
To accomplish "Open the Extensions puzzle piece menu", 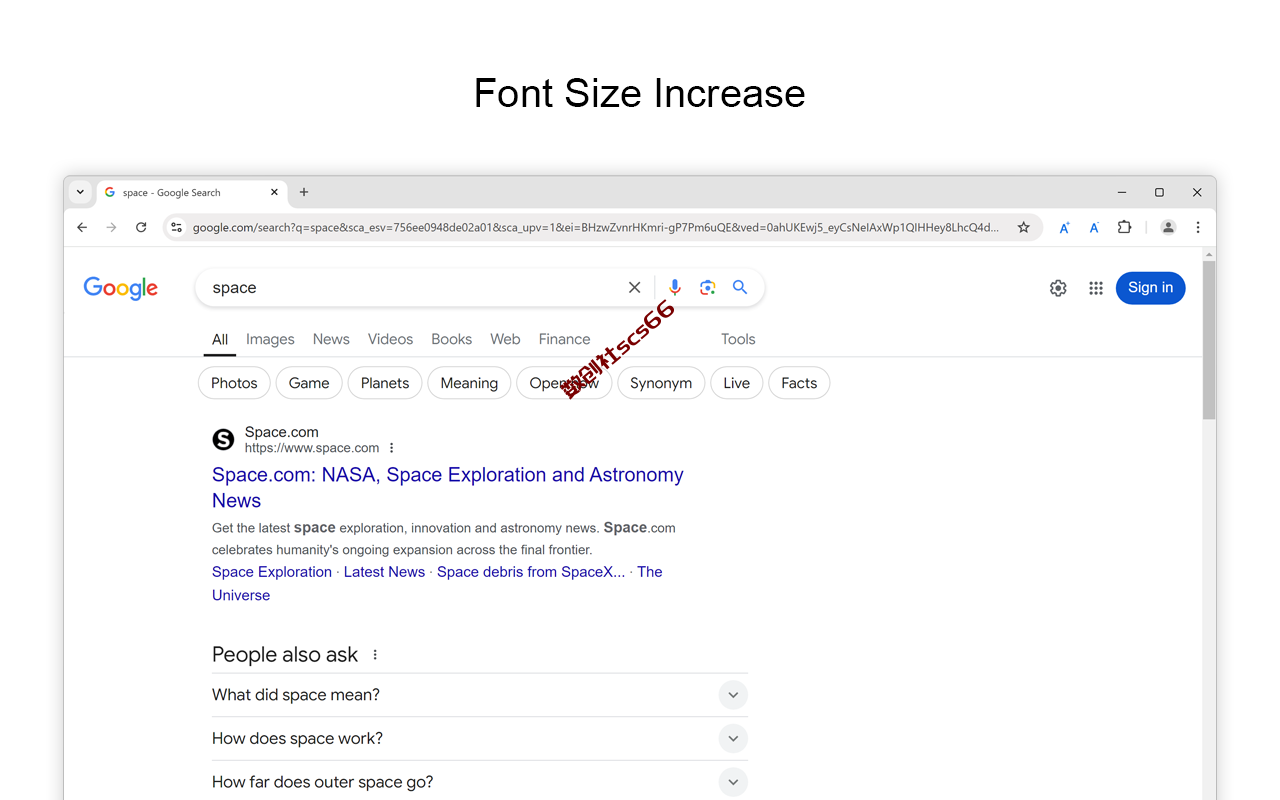I will tap(1124, 228).
